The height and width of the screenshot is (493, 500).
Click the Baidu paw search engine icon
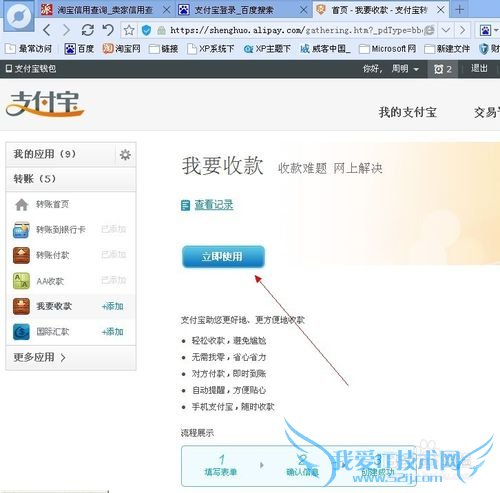(x=485, y=31)
